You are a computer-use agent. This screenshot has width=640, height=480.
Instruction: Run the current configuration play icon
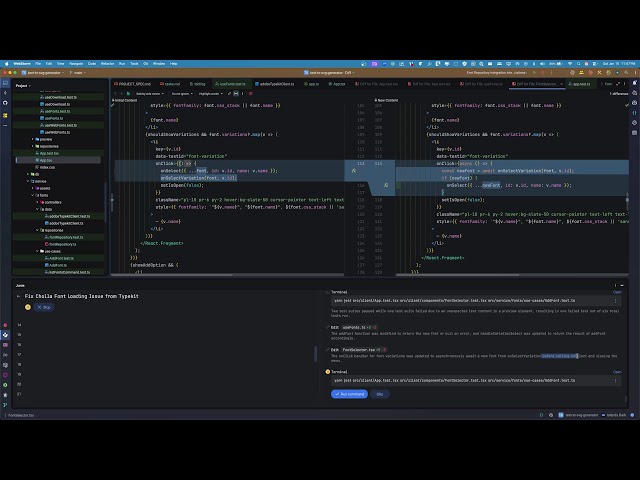(534, 73)
